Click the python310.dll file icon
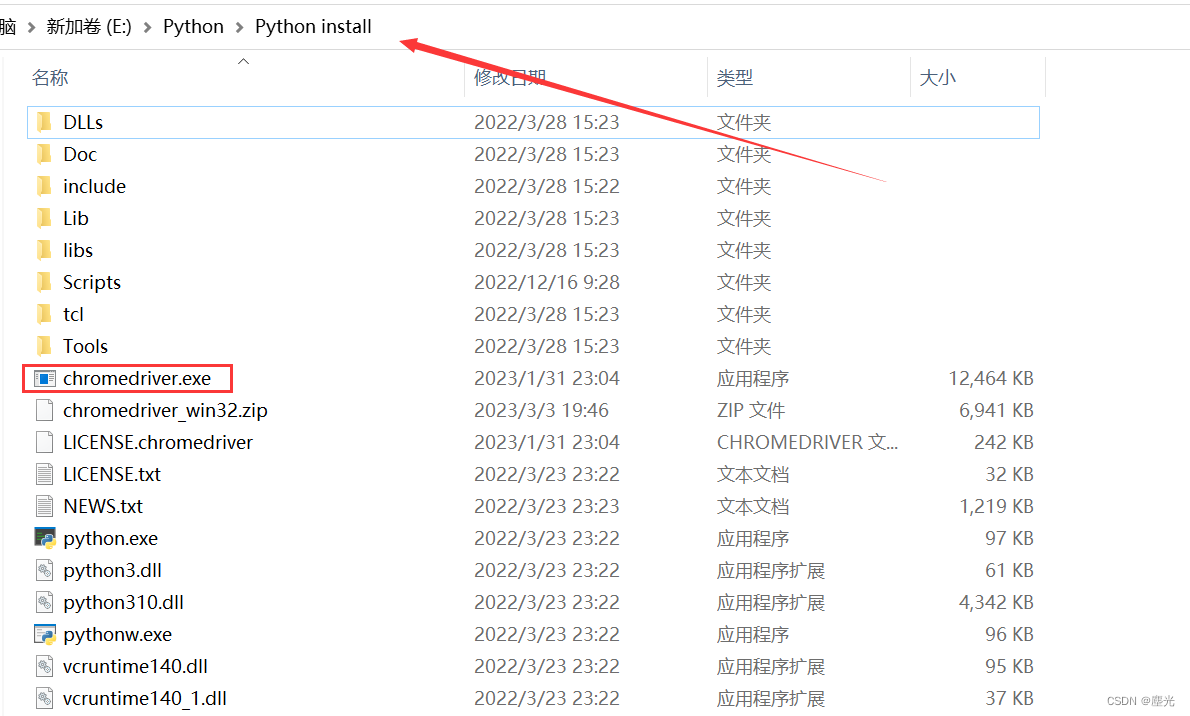Viewport: 1190px width, 716px height. [45, 602]
